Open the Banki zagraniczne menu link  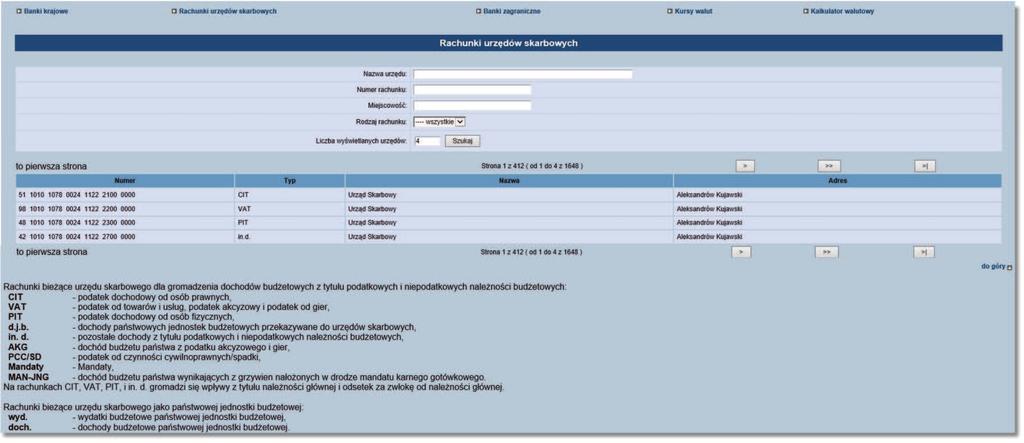[x=512, y=11]
